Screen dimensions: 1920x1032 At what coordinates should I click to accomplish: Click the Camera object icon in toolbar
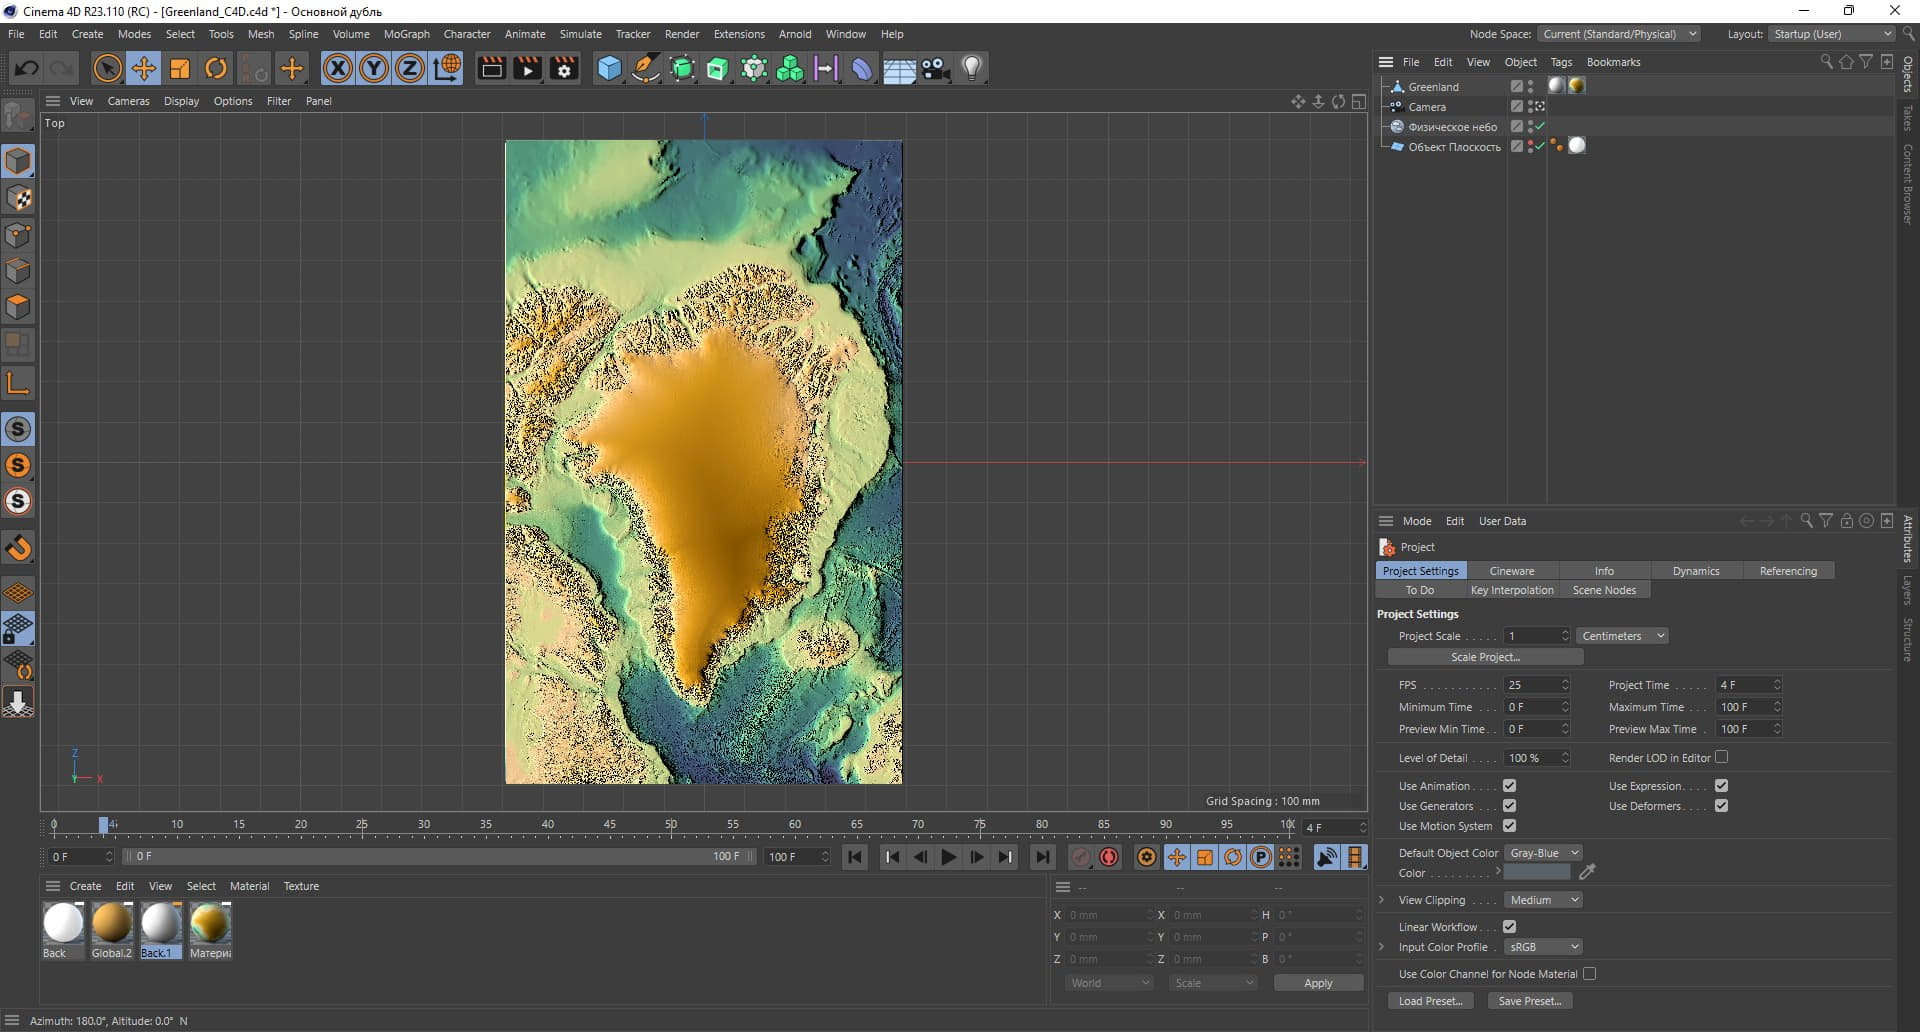936,68
